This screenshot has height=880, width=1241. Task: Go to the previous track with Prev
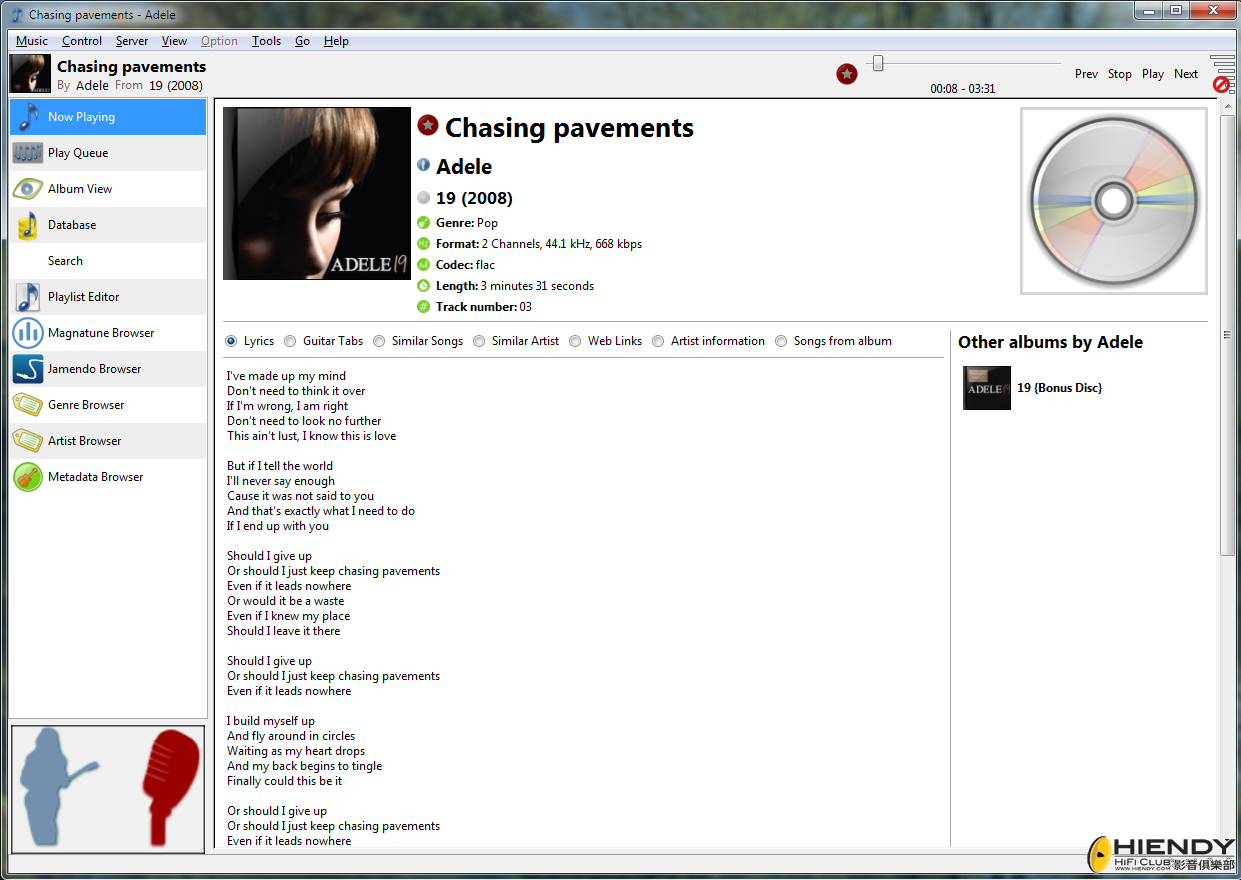(1086, 74)
